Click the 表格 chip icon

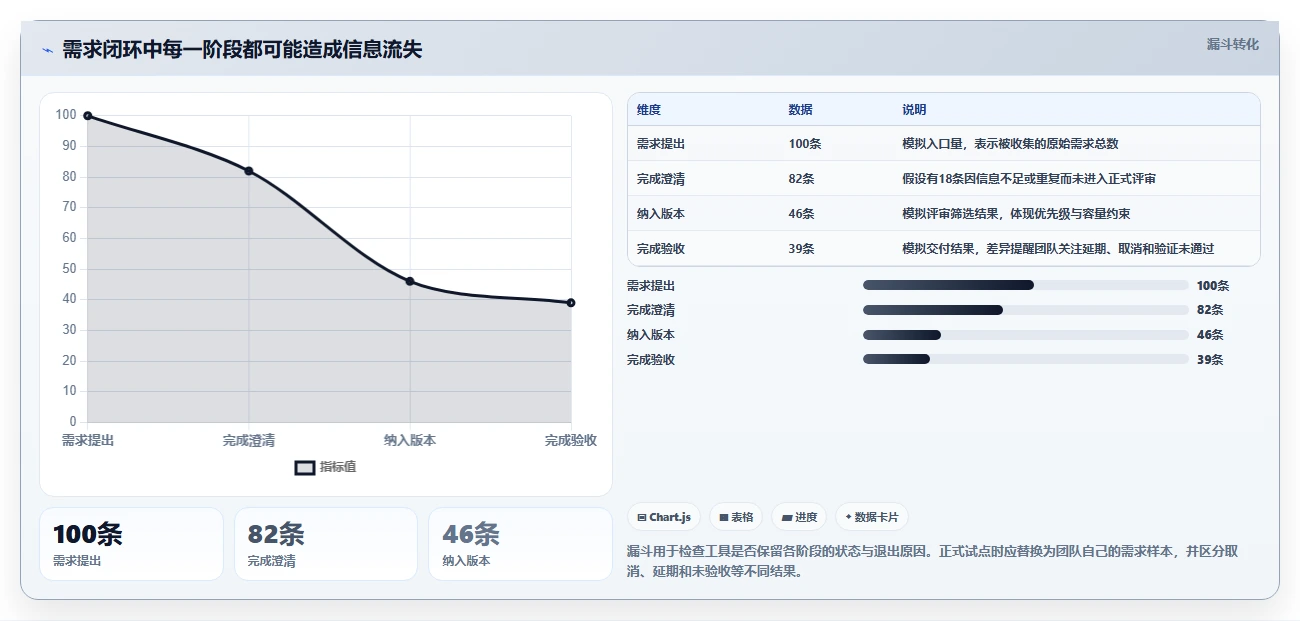pyautogui.click(x=723, y=518)
